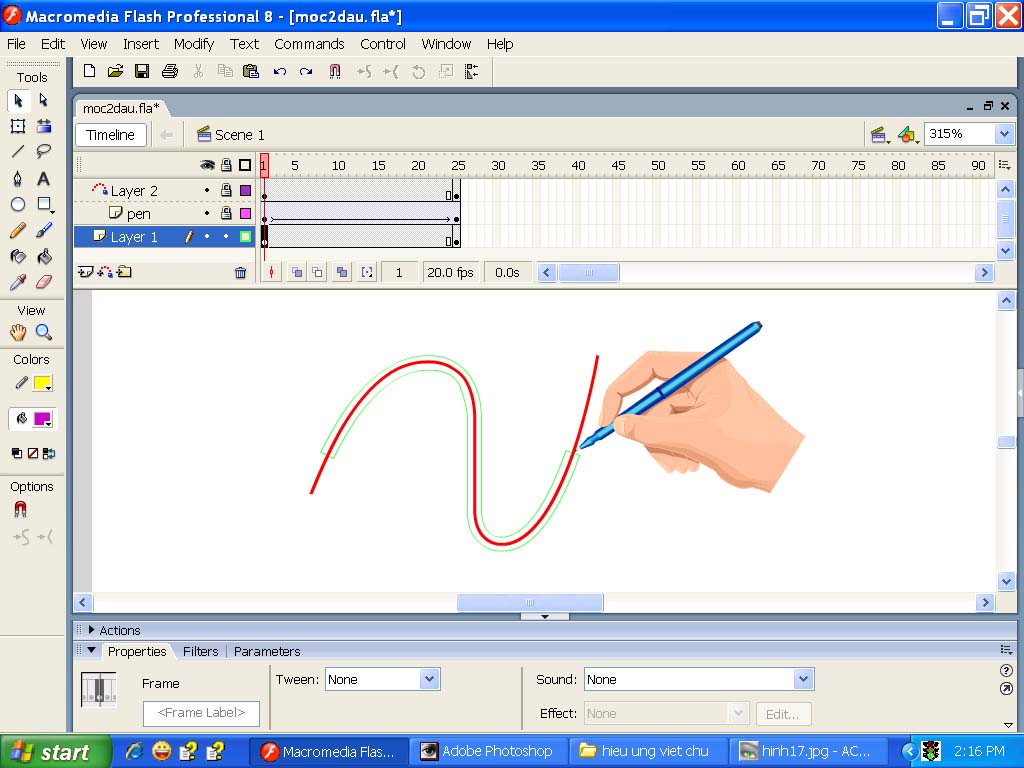The width and height of the screenshot is (1024, 768).
Task: Toggle the Snap magnet in Options
Action: [x=20, y=509]
